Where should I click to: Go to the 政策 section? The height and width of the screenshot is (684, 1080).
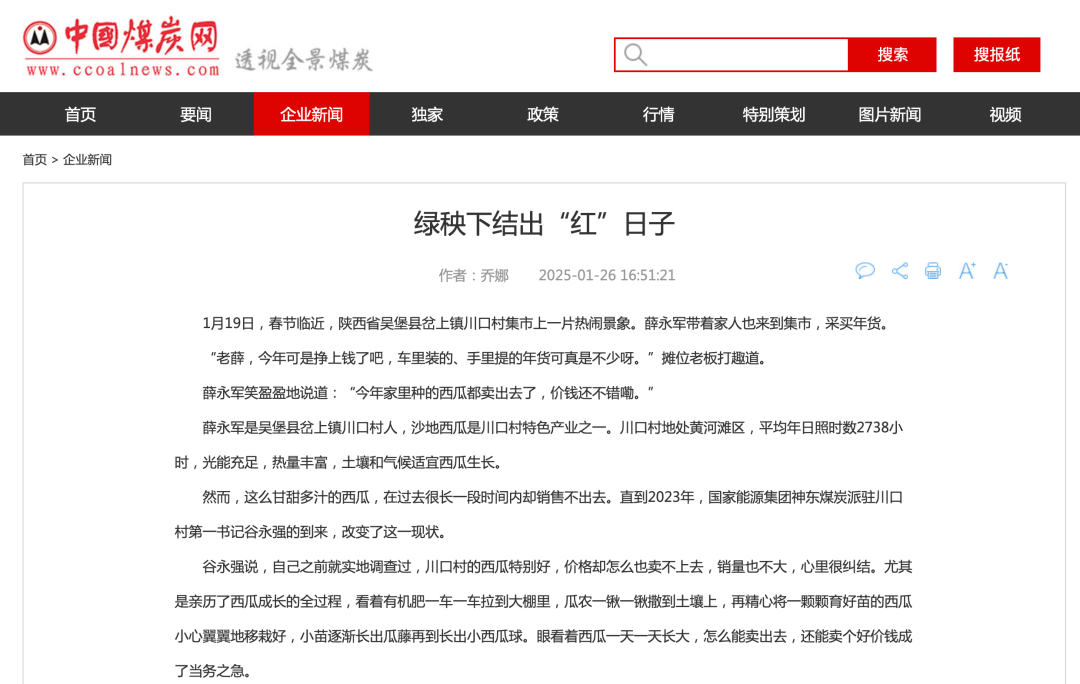(543, 114)
